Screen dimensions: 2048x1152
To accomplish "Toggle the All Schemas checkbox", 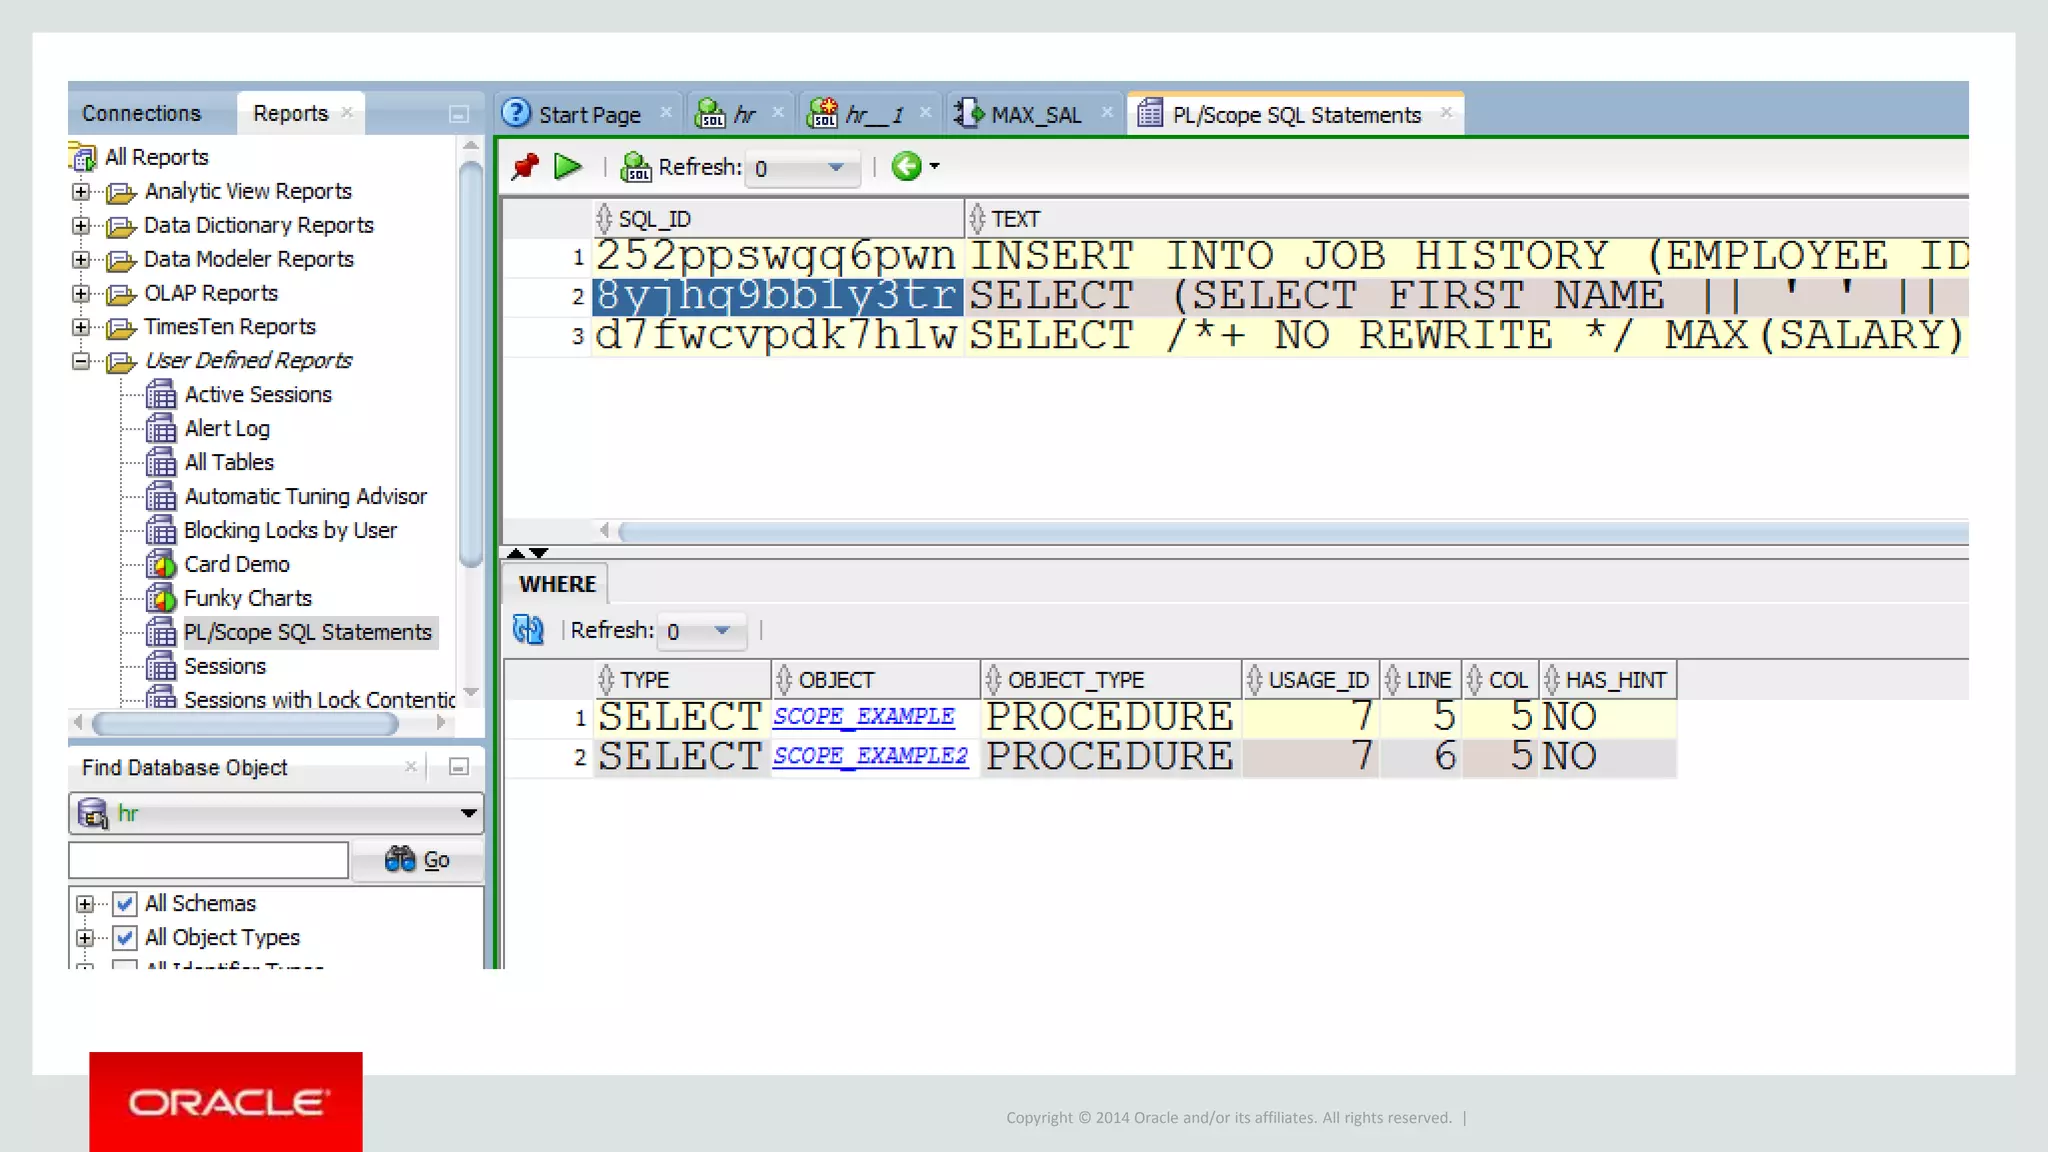I will click(x=124, y=904).
